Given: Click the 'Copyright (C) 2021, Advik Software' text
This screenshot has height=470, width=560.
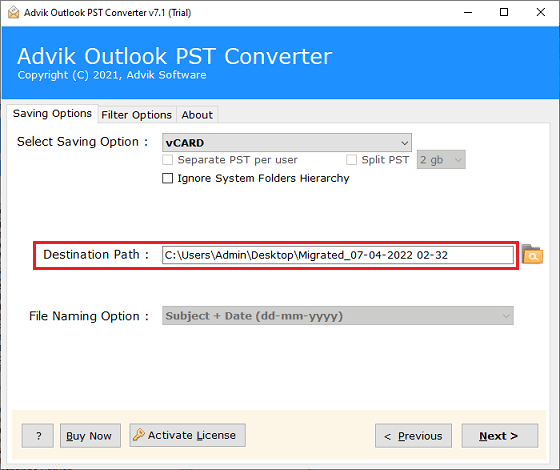Looking at the screenshot, I should pyautogui.click(x=112, y=75).
